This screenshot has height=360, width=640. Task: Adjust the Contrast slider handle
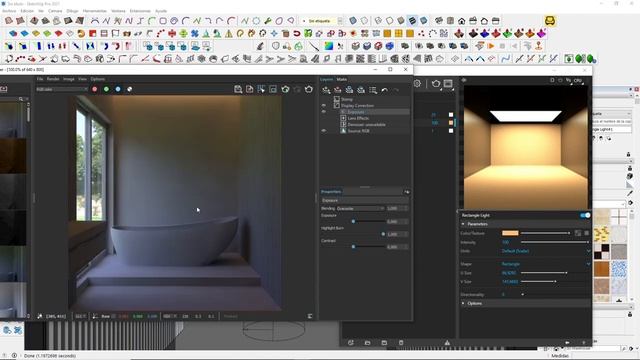(353, 247)
